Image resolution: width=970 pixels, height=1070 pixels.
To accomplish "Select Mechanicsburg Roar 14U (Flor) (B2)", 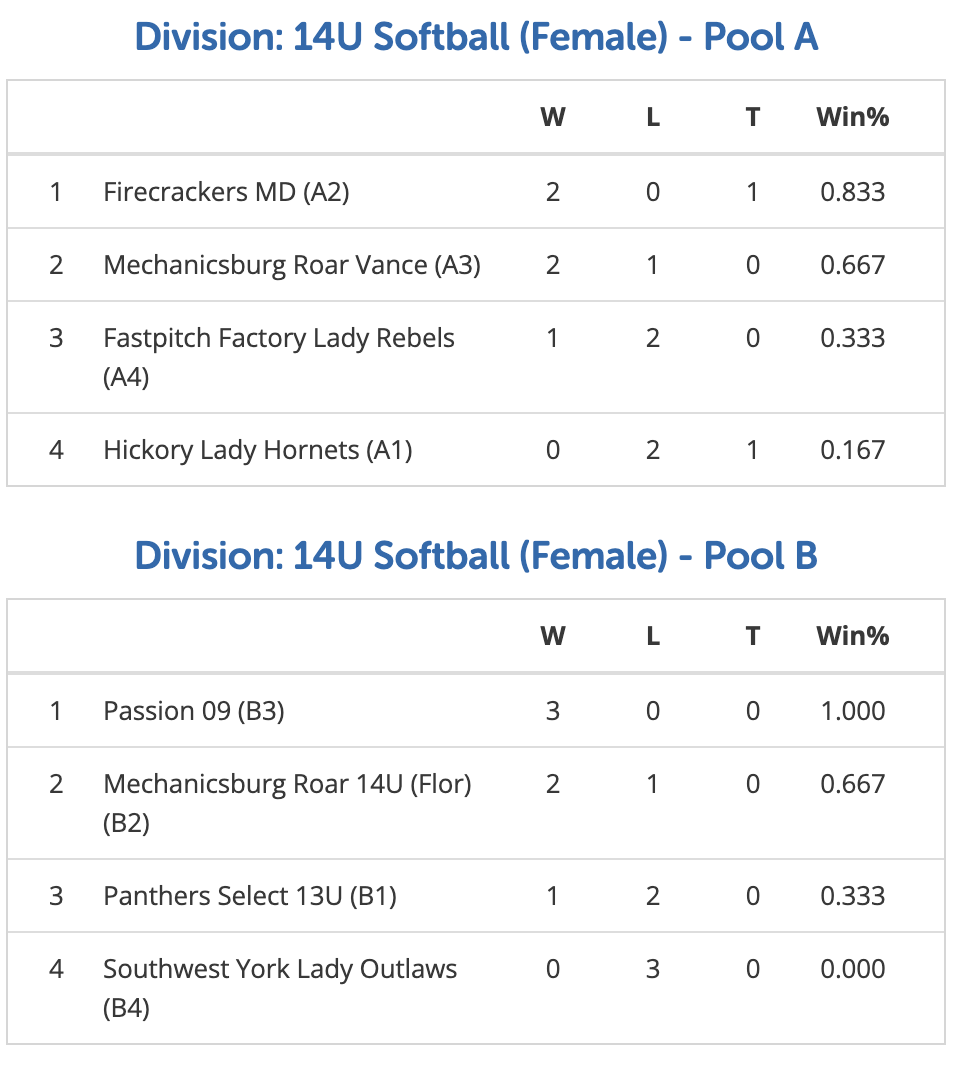I will [x=287, y=803].
